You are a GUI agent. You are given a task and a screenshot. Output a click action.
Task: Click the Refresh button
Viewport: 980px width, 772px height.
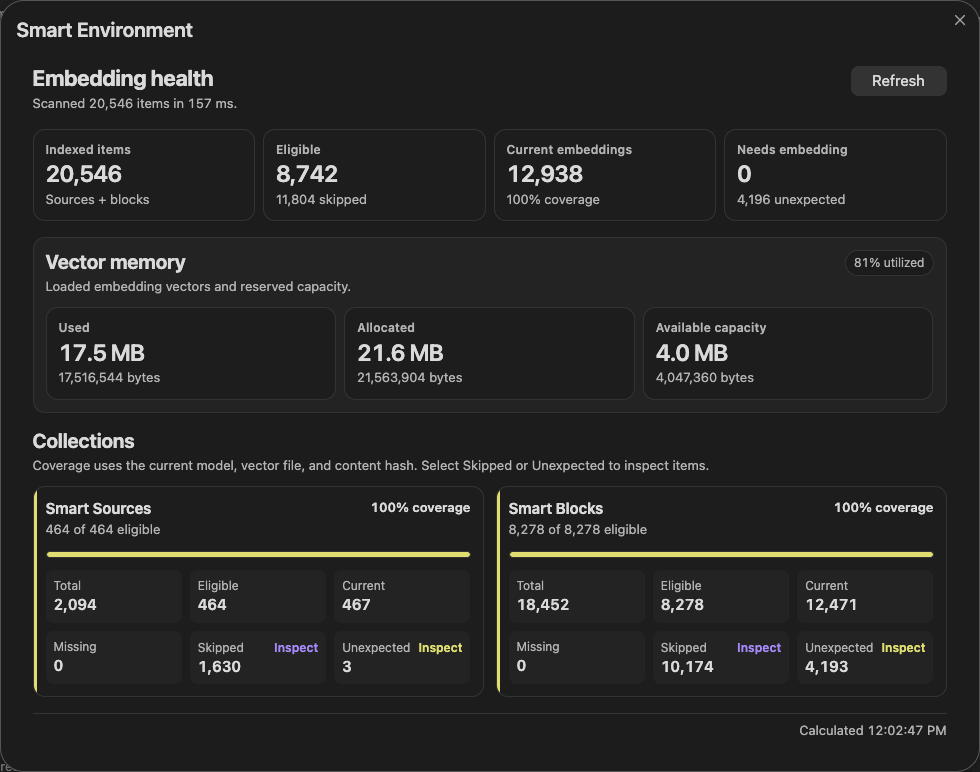(898, 81)
